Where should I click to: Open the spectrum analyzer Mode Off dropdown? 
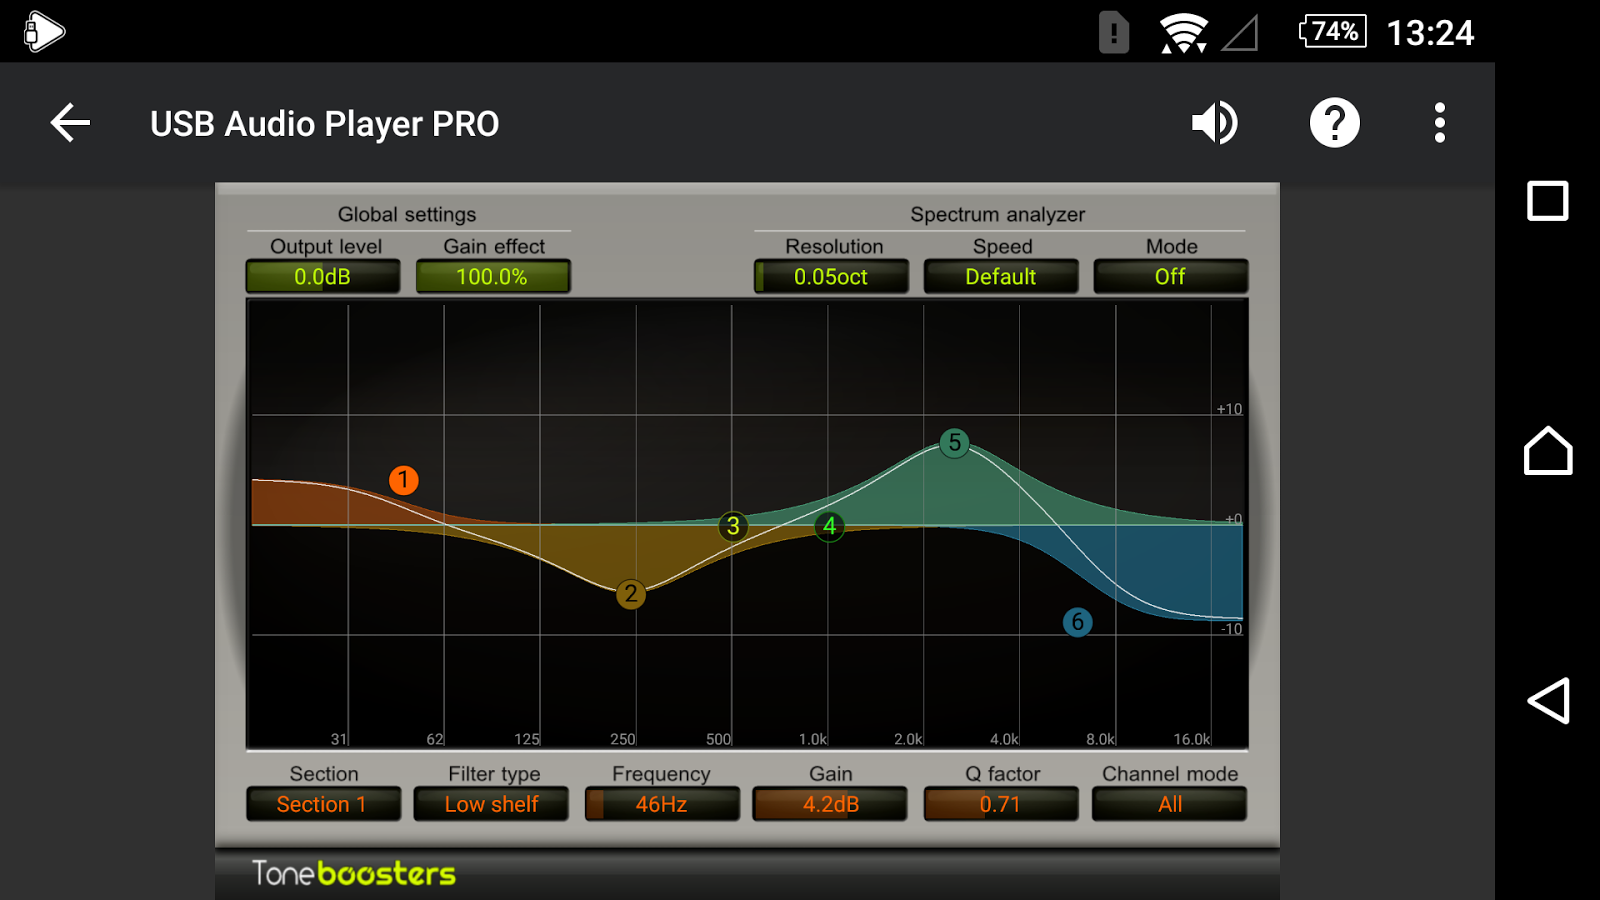pyautogui.click(x=1170, y=277)
